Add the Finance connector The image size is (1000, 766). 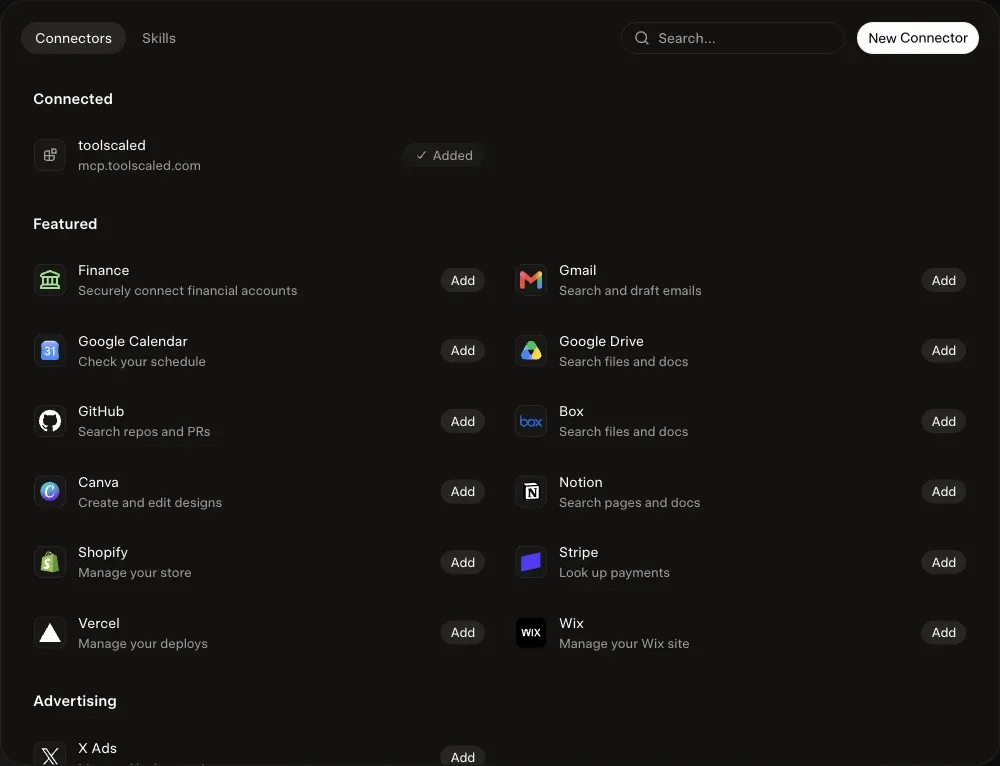pyautogui.click(x=462, y=280)
